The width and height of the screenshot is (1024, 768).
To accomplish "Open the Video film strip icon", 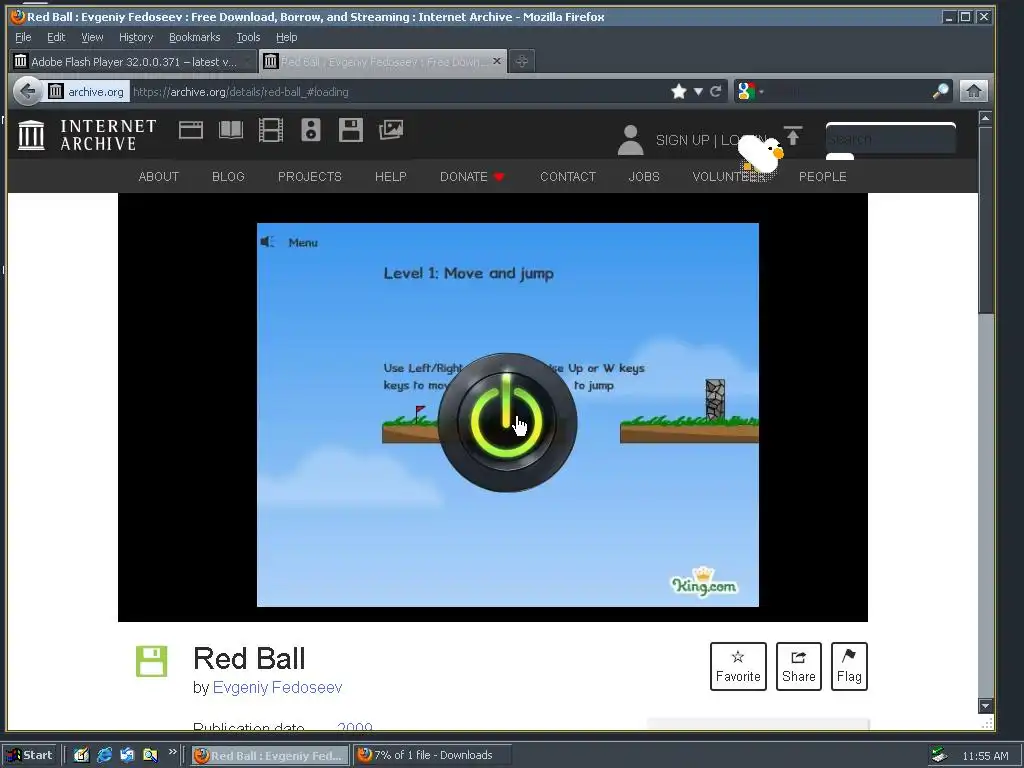I will tap(270, 130).
